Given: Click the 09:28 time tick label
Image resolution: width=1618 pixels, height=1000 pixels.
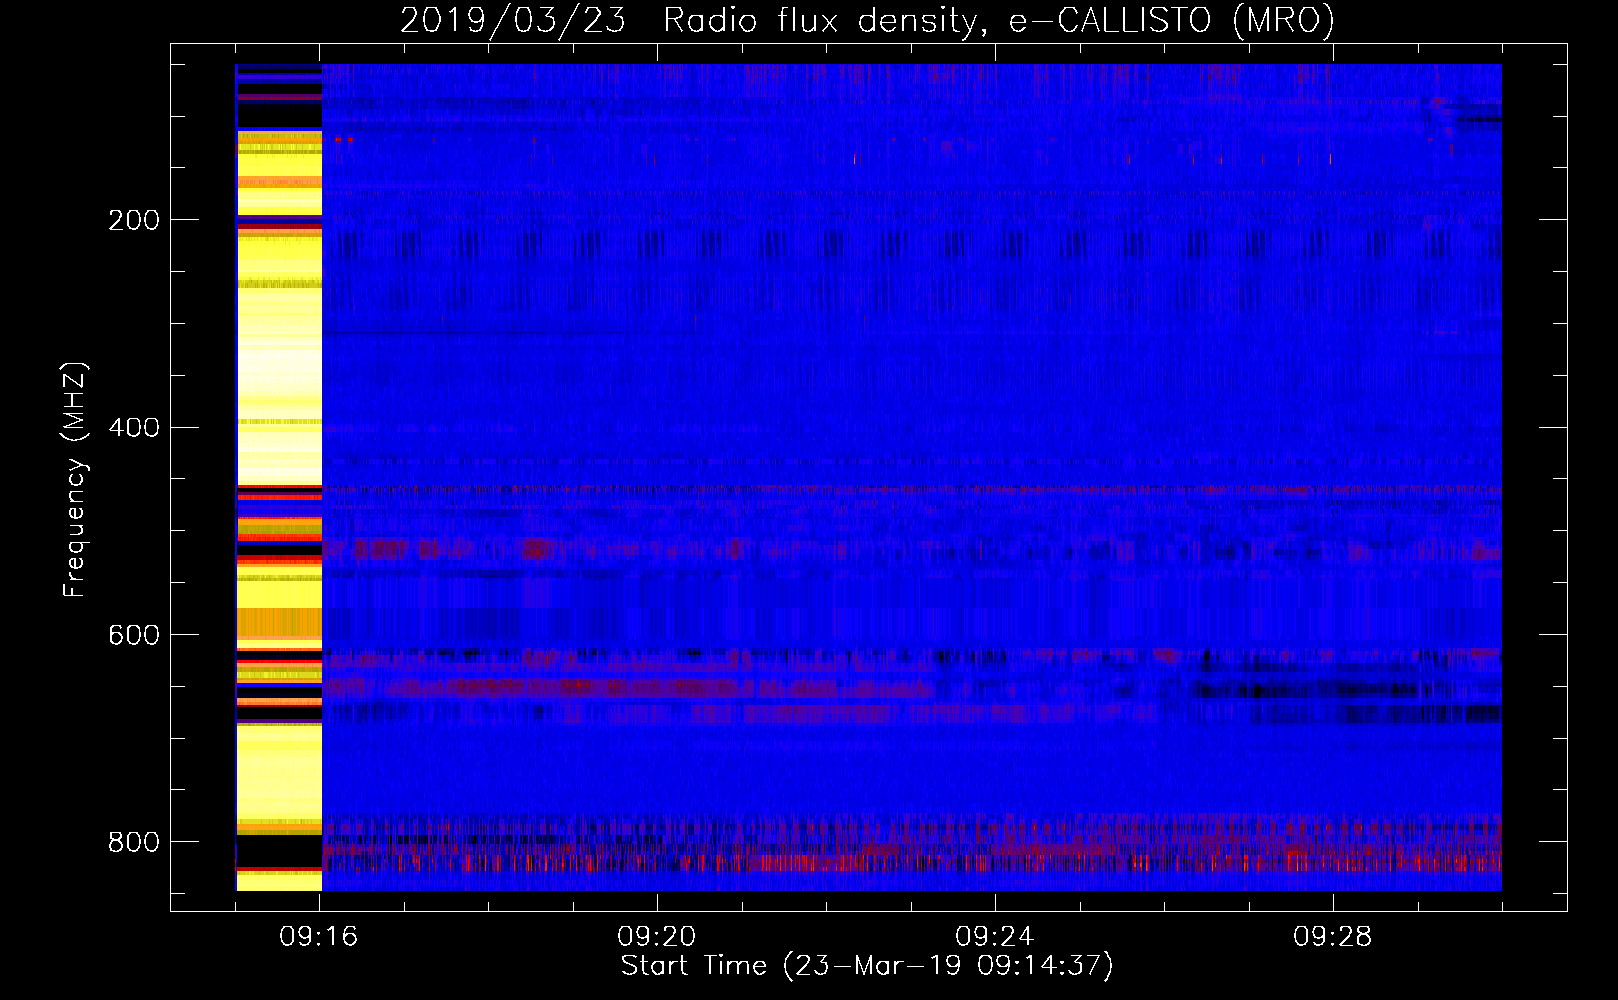Looking at the screenshot, I should click(1333, 937).
